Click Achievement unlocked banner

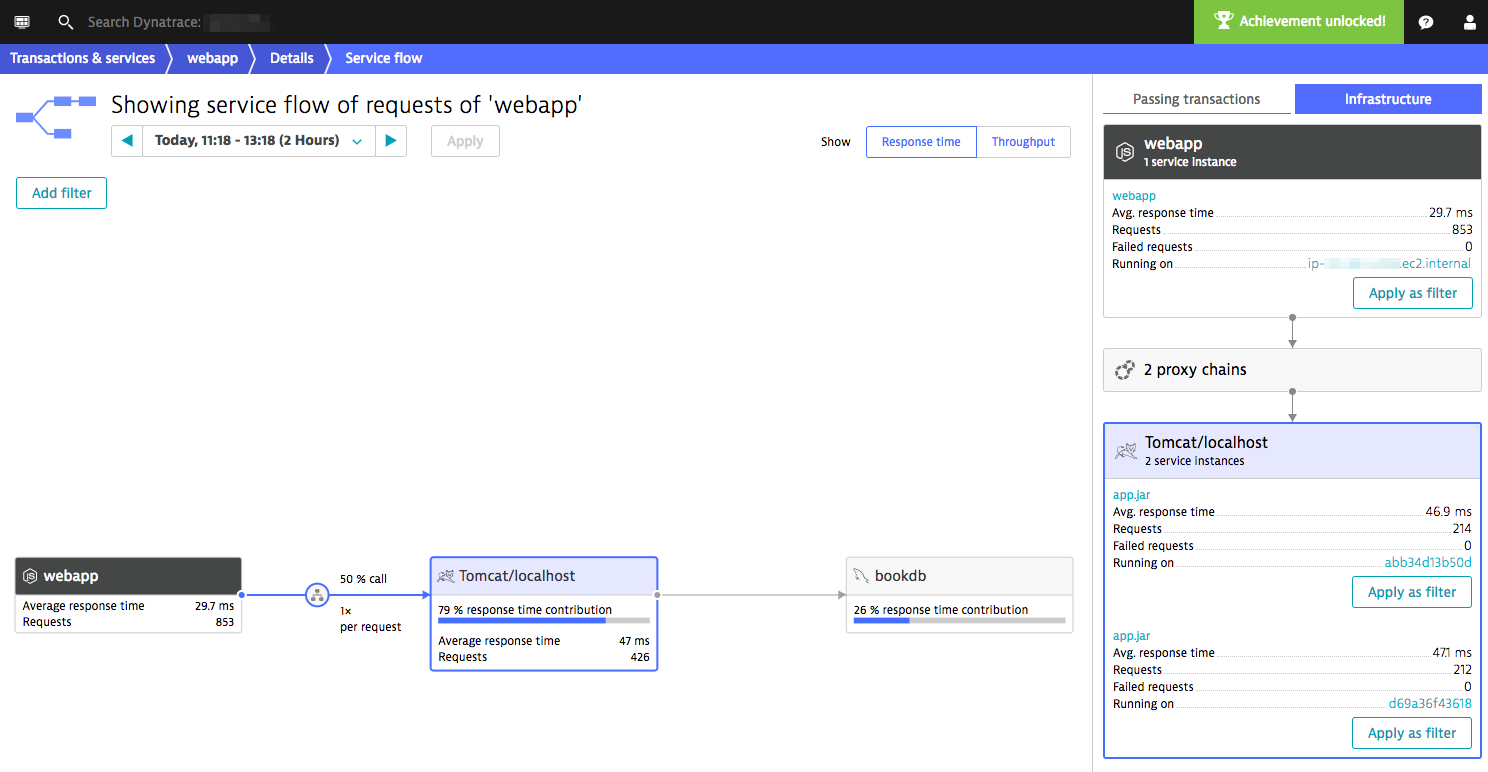1299,22
